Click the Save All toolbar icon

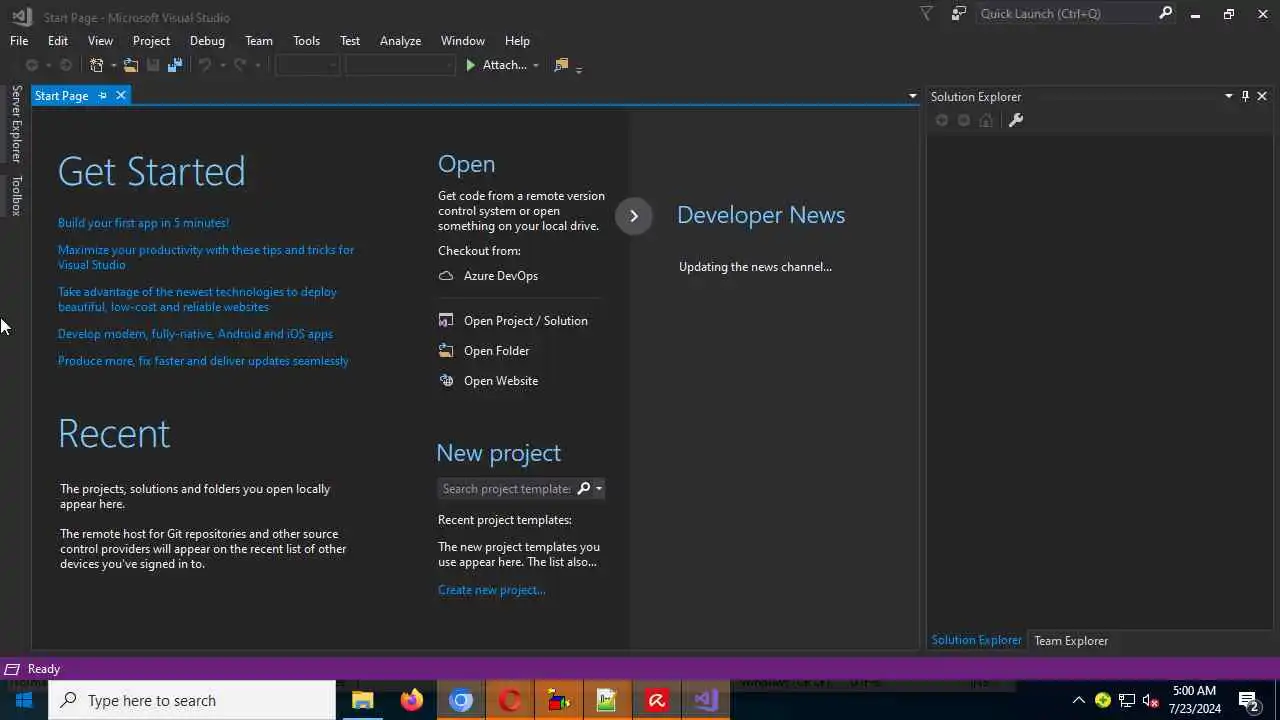(175, 65)
